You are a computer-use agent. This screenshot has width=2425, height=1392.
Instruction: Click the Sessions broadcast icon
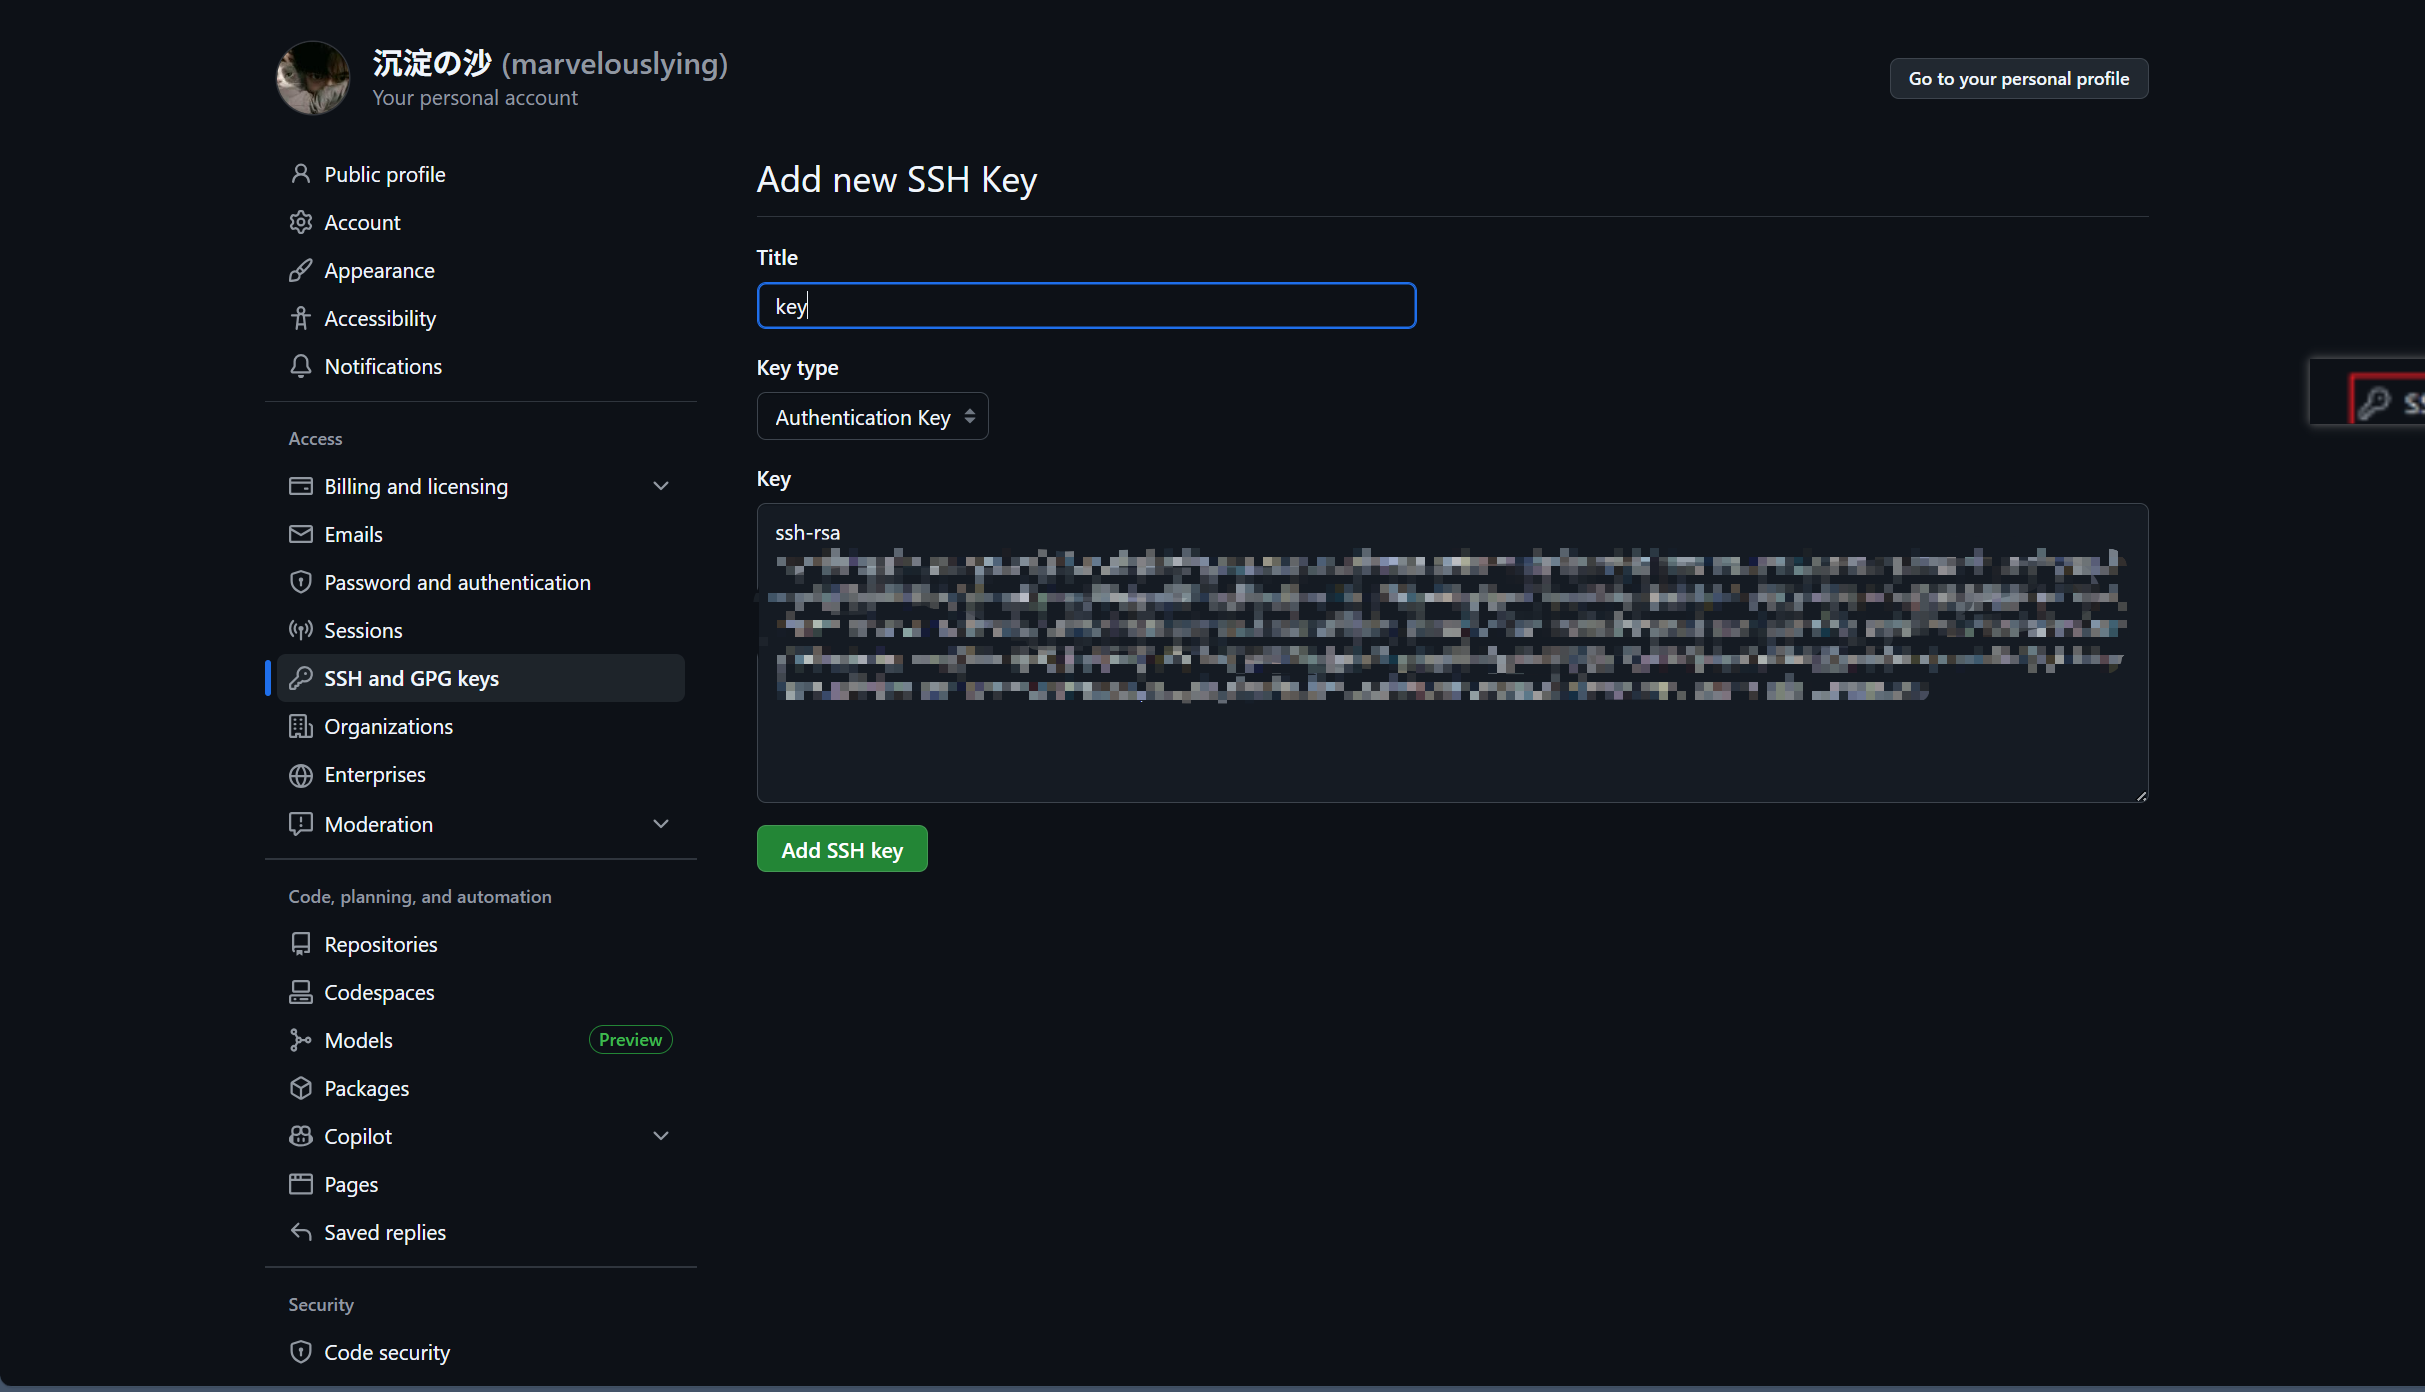pos(300,630)
